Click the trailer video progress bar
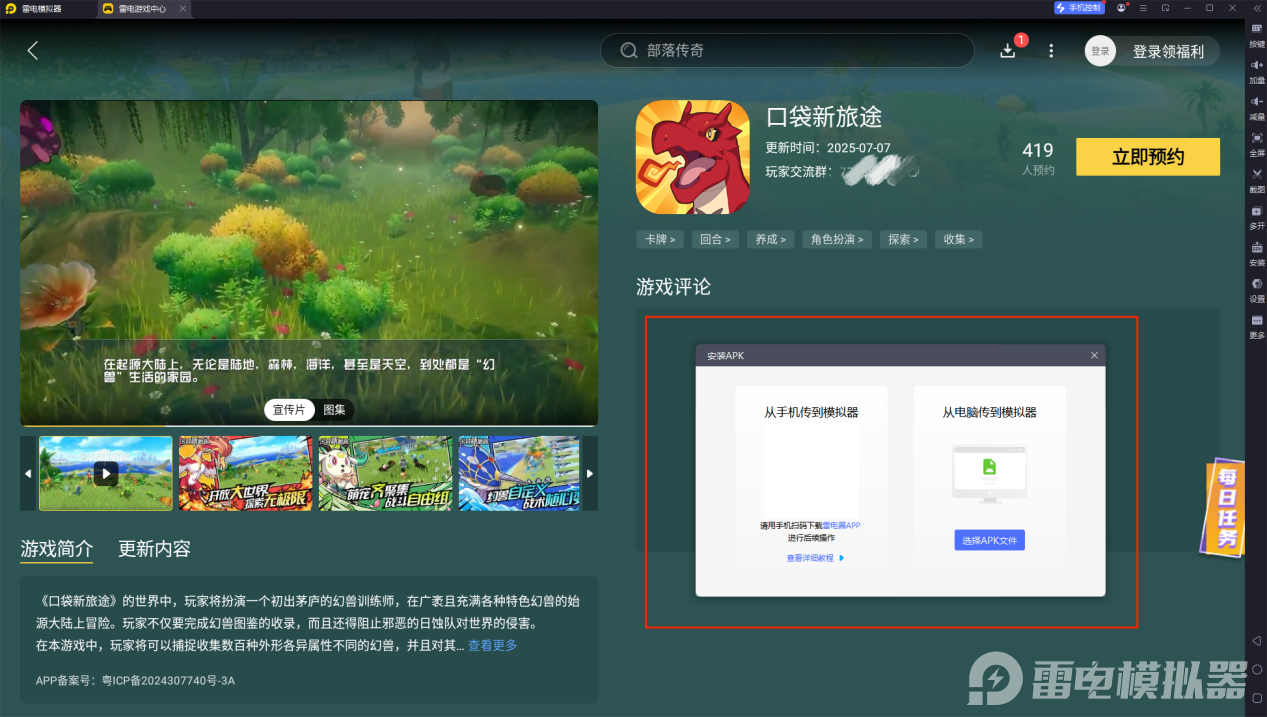Viewport: 1267px width, 717px height. 309,425
